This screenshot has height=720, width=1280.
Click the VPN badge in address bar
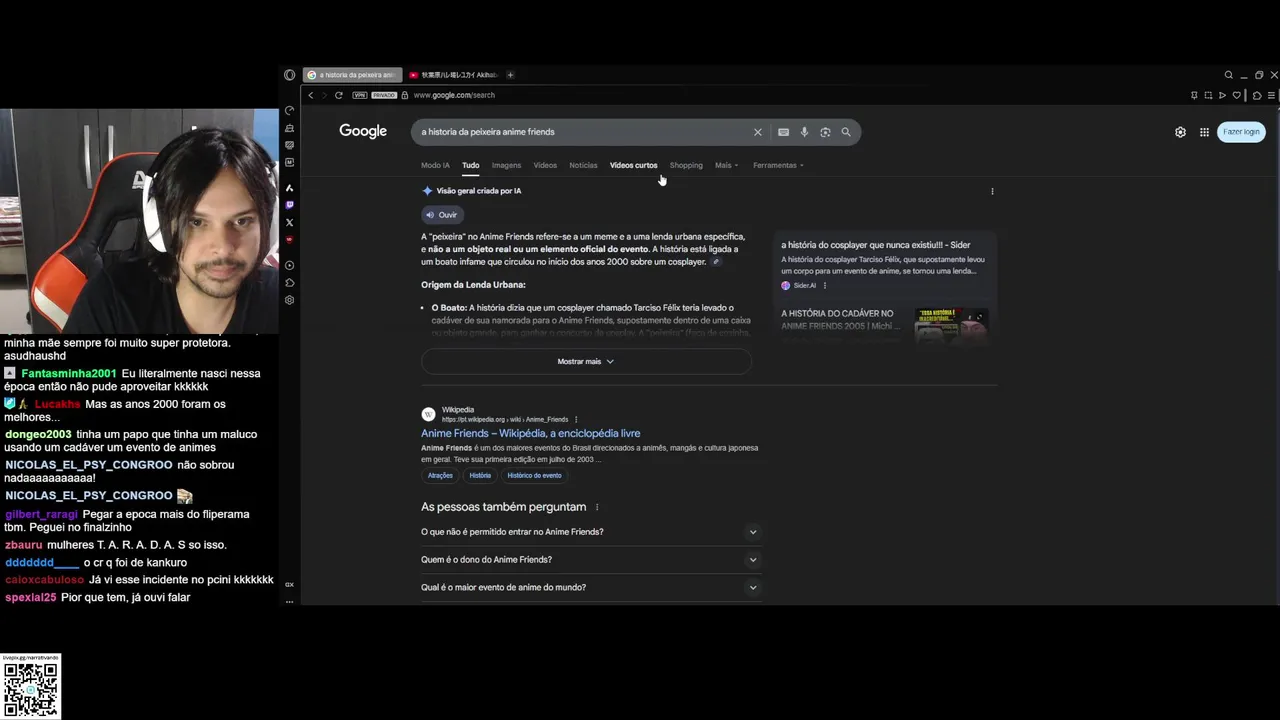point(359,95)
